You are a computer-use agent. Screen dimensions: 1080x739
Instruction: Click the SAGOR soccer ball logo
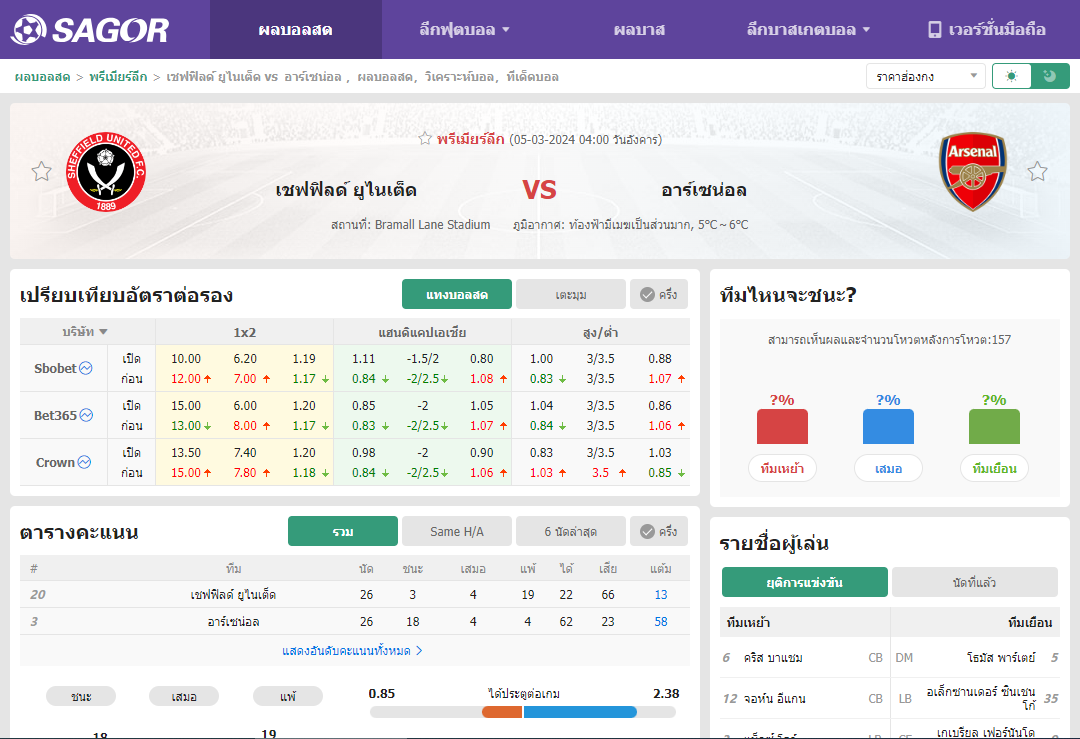(x=28, y=30)
